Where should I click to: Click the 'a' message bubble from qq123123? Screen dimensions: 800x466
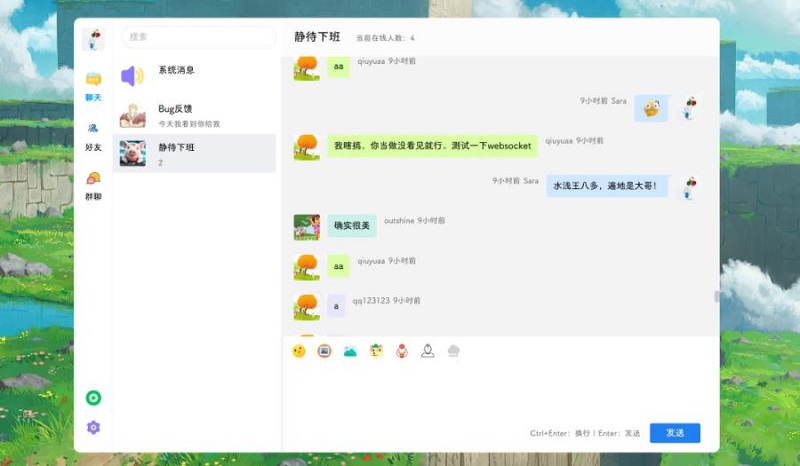(x=336, y=306)
